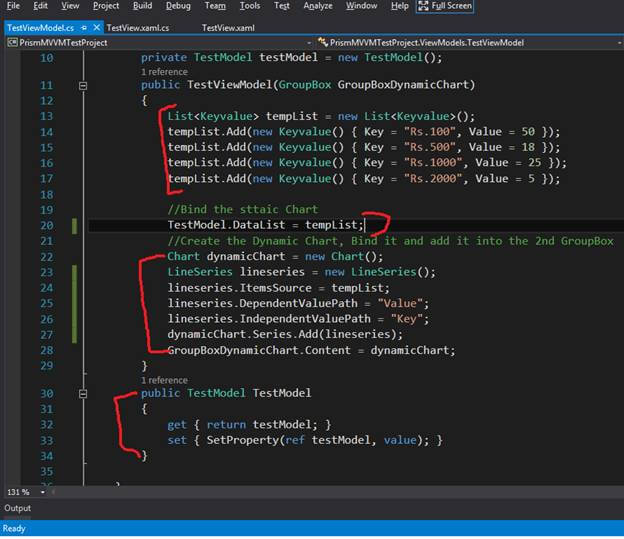This screenshot has width=624, height=539.
Task: Open the Test menu
Action: tap(282, 6)
